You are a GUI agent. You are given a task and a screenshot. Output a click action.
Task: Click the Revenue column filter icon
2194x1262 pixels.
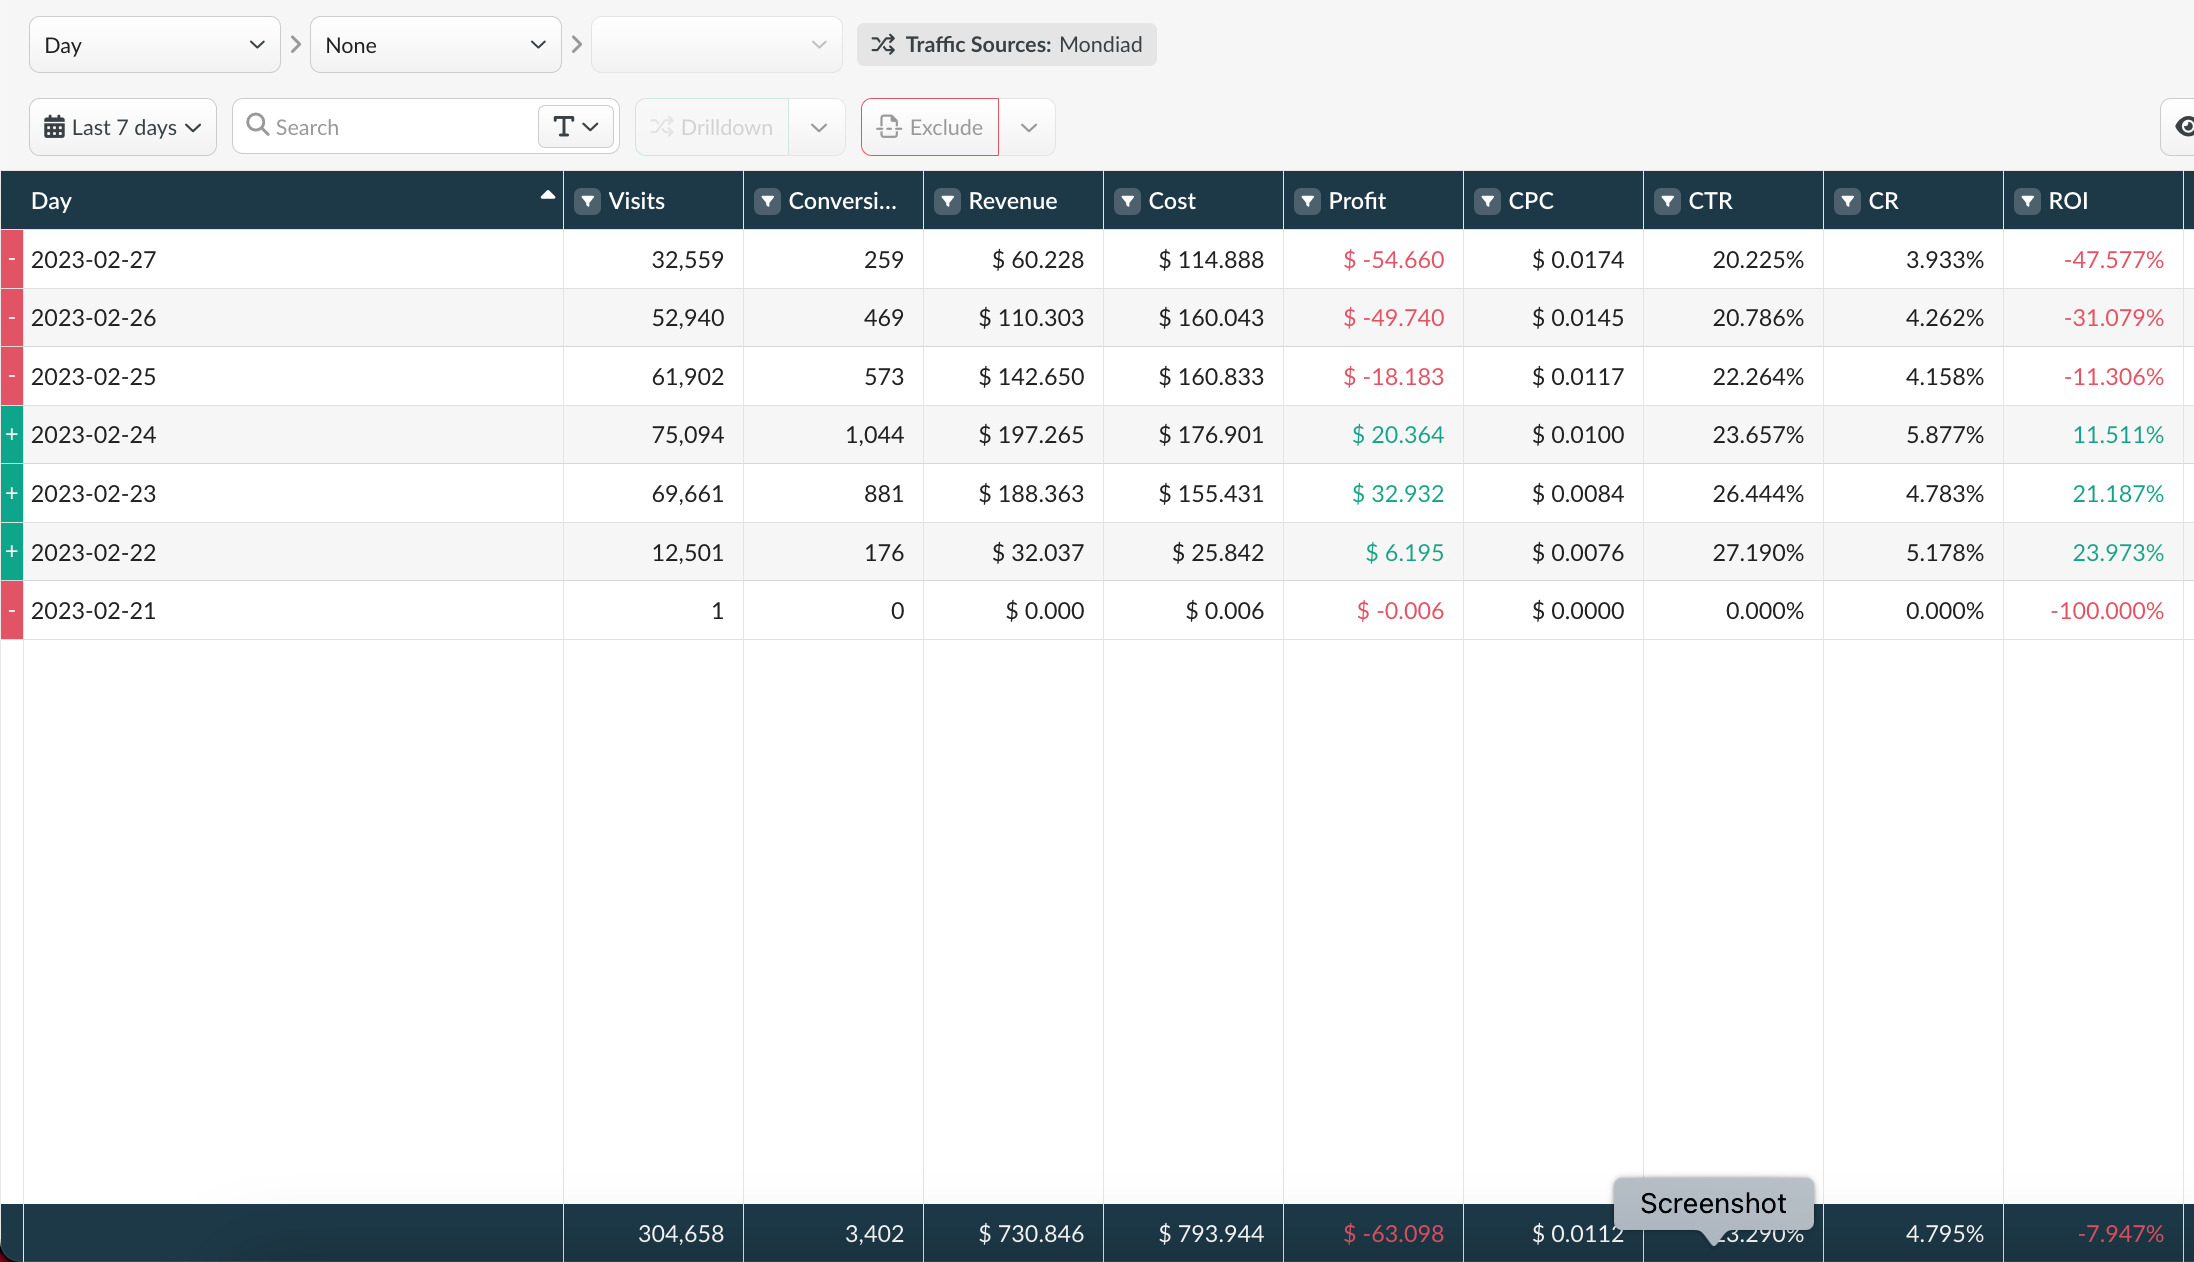tap(948, 201)
